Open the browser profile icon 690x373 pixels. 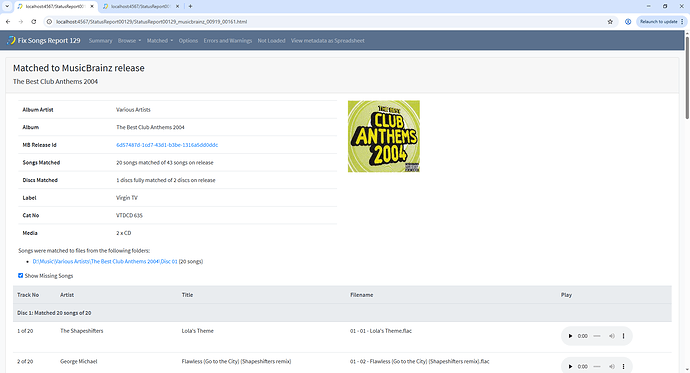coord(628,22)
